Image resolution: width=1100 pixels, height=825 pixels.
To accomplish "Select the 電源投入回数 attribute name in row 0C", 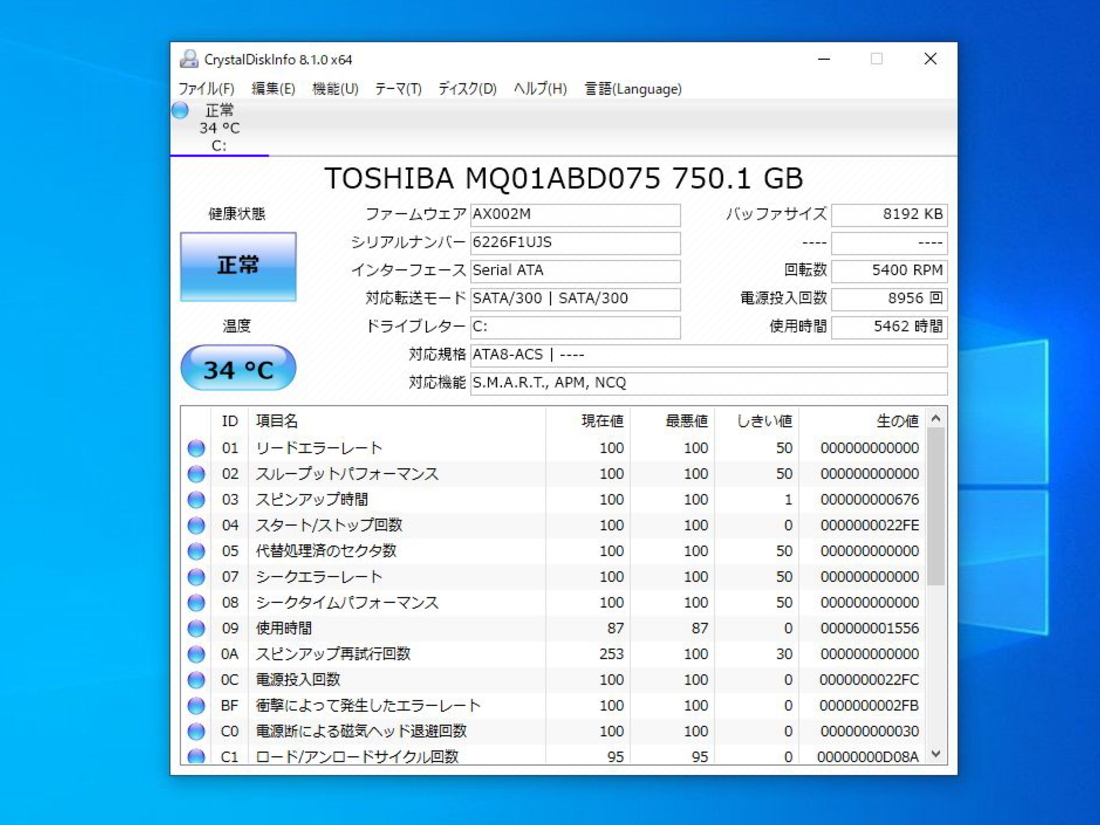I will click(x=297, y=680).
